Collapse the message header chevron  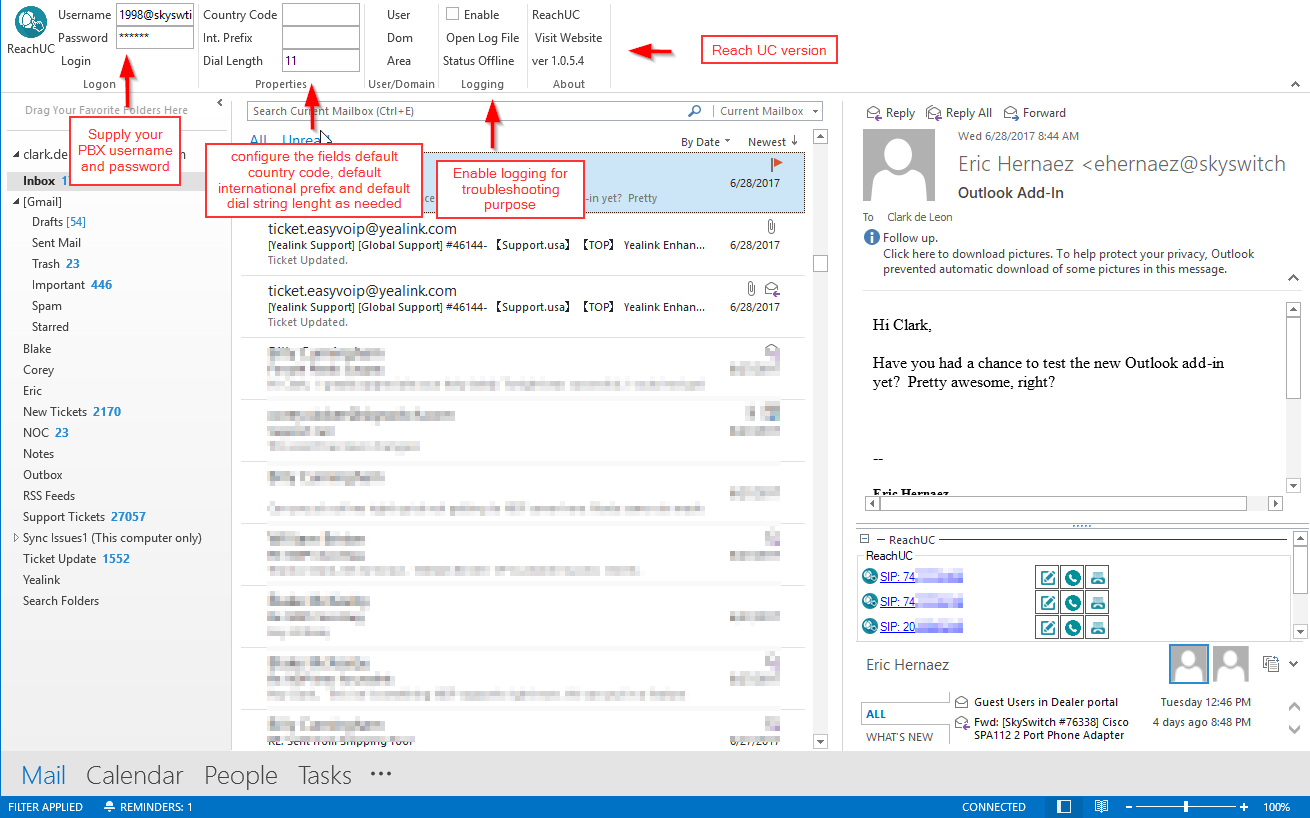(x=1295, y=276)
